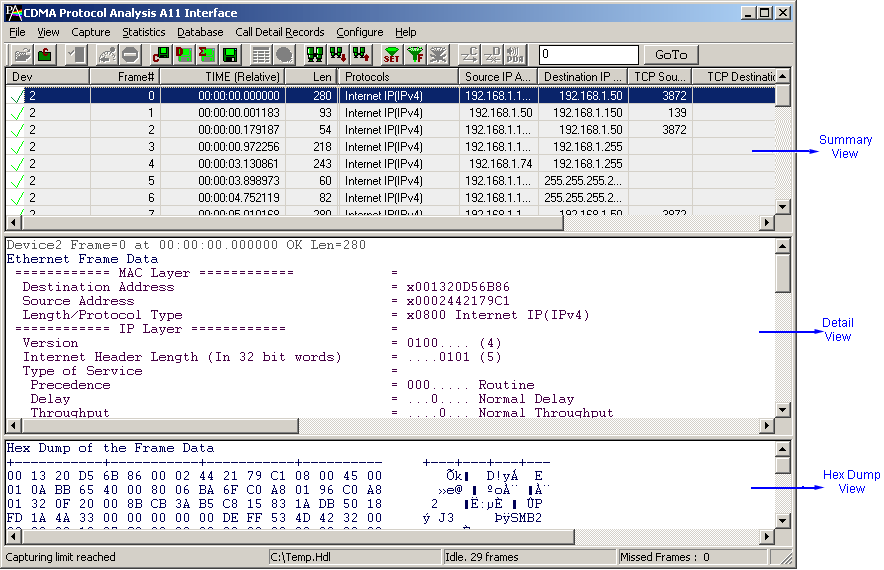The width and height of the screenshot is (884, 570).
Task: Click the C:\Temp.Hdl status bar entry
Action: (x=355, y=557)
